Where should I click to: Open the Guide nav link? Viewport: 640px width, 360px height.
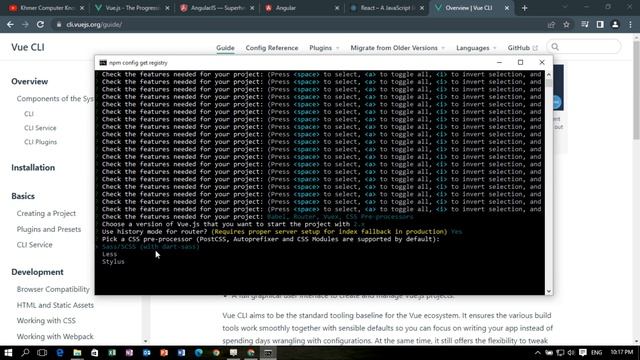pos(225,48)
